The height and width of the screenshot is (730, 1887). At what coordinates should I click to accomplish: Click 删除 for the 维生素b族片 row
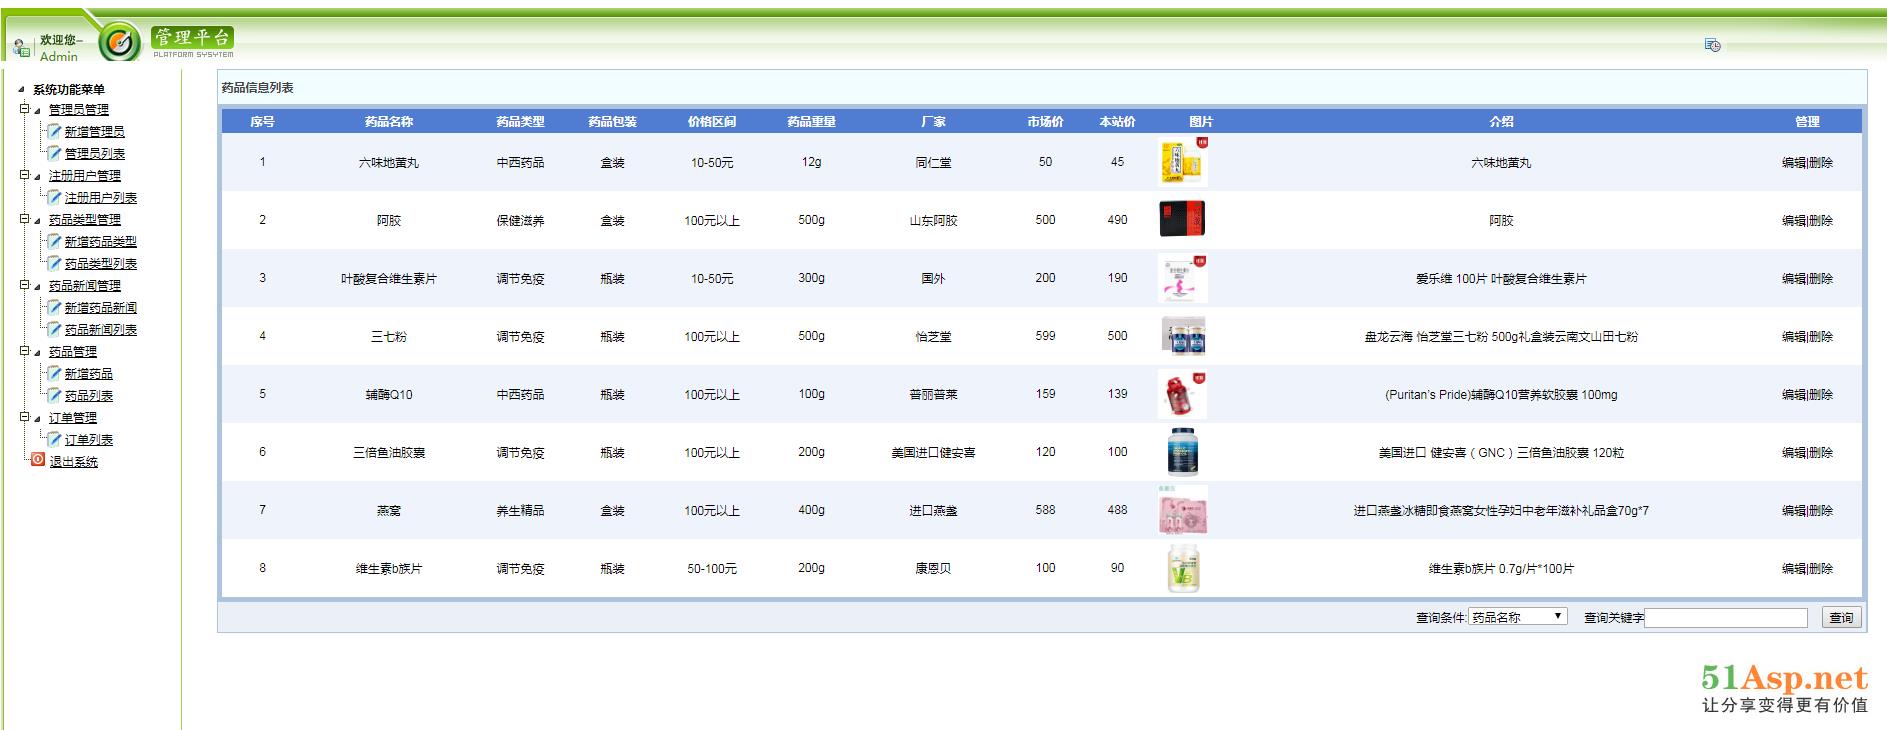coord(1821,568)
